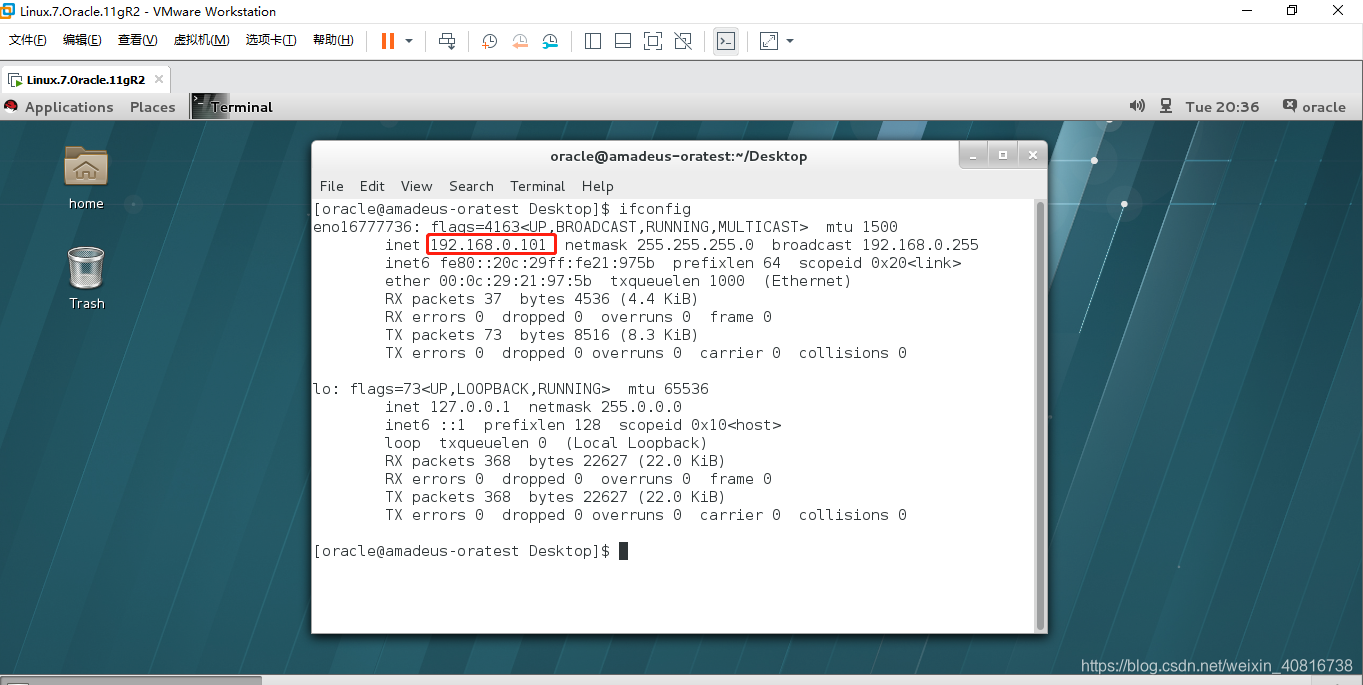
Task: Click the fe80::20c:29ff:fe21:975b inet6 address
Action: (547, 263)
